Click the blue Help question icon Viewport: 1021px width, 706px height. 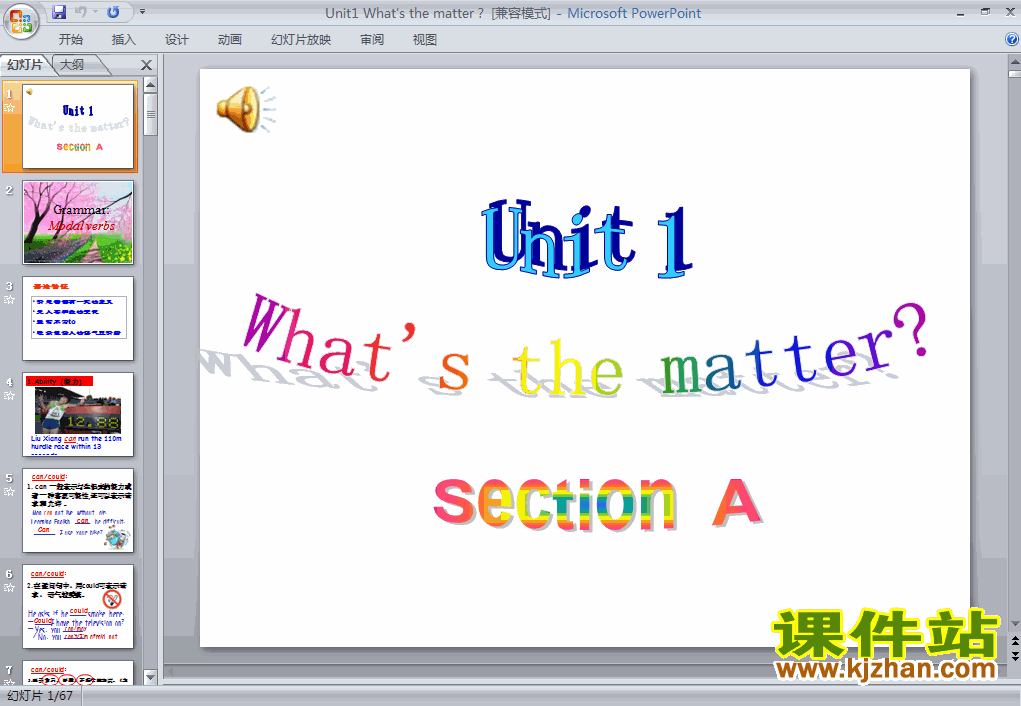(x=1012, y=39)
